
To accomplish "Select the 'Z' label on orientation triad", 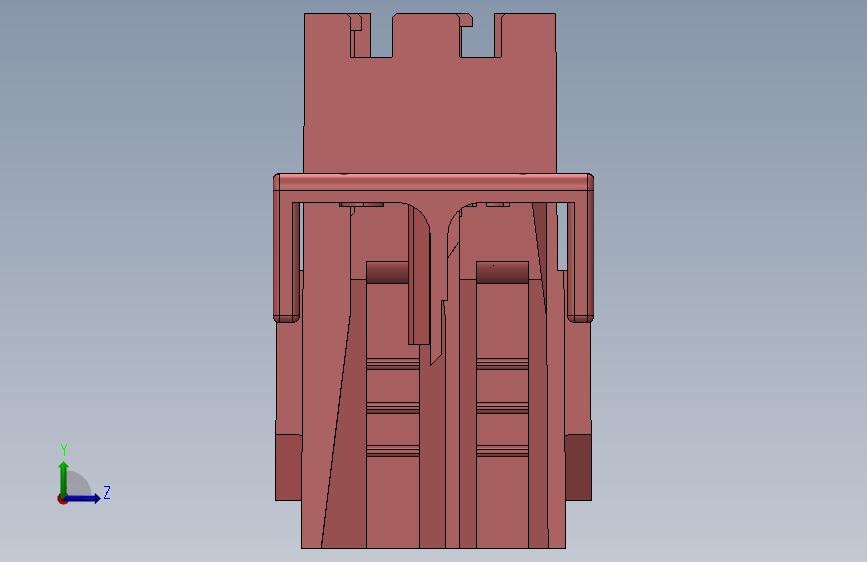I will (x=107, y=492).
